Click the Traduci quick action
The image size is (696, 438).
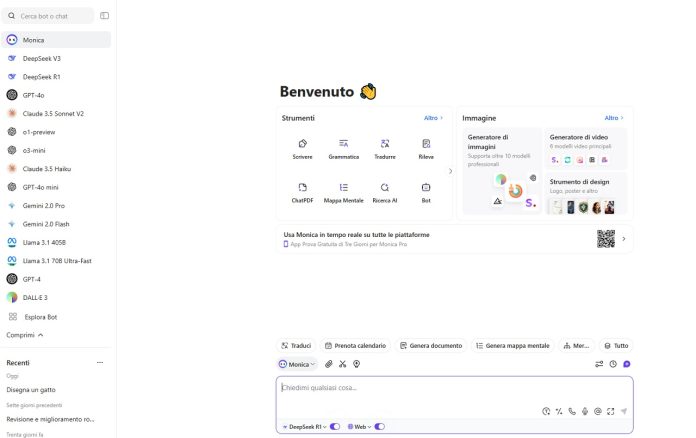pos(296,346)
